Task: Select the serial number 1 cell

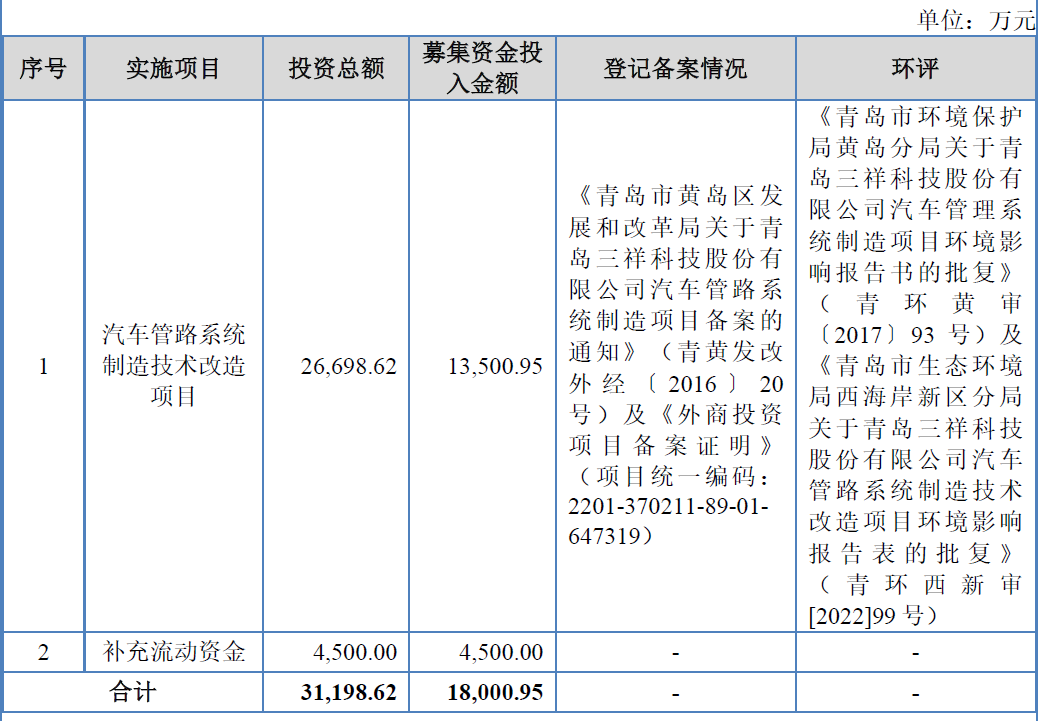Action: click(43, 366)
